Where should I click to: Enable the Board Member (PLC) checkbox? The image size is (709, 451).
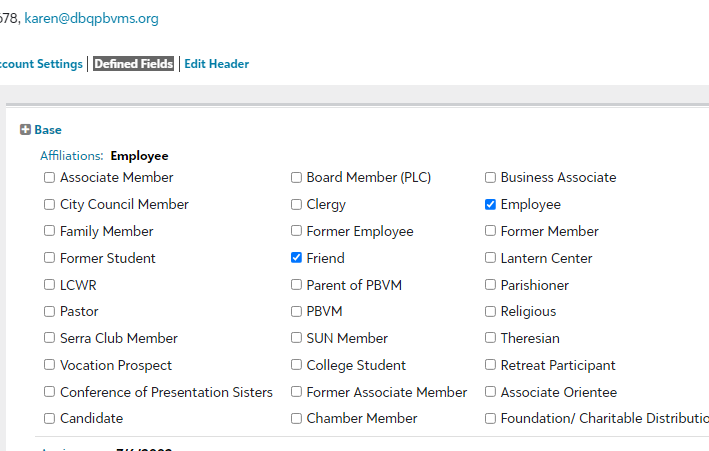click(296, 178)
